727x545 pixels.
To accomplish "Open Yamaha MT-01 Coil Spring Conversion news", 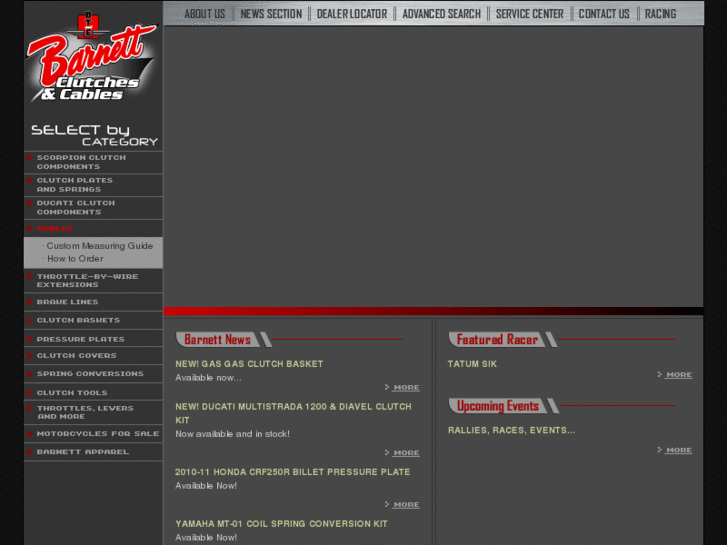I will [x=281, y=524].
